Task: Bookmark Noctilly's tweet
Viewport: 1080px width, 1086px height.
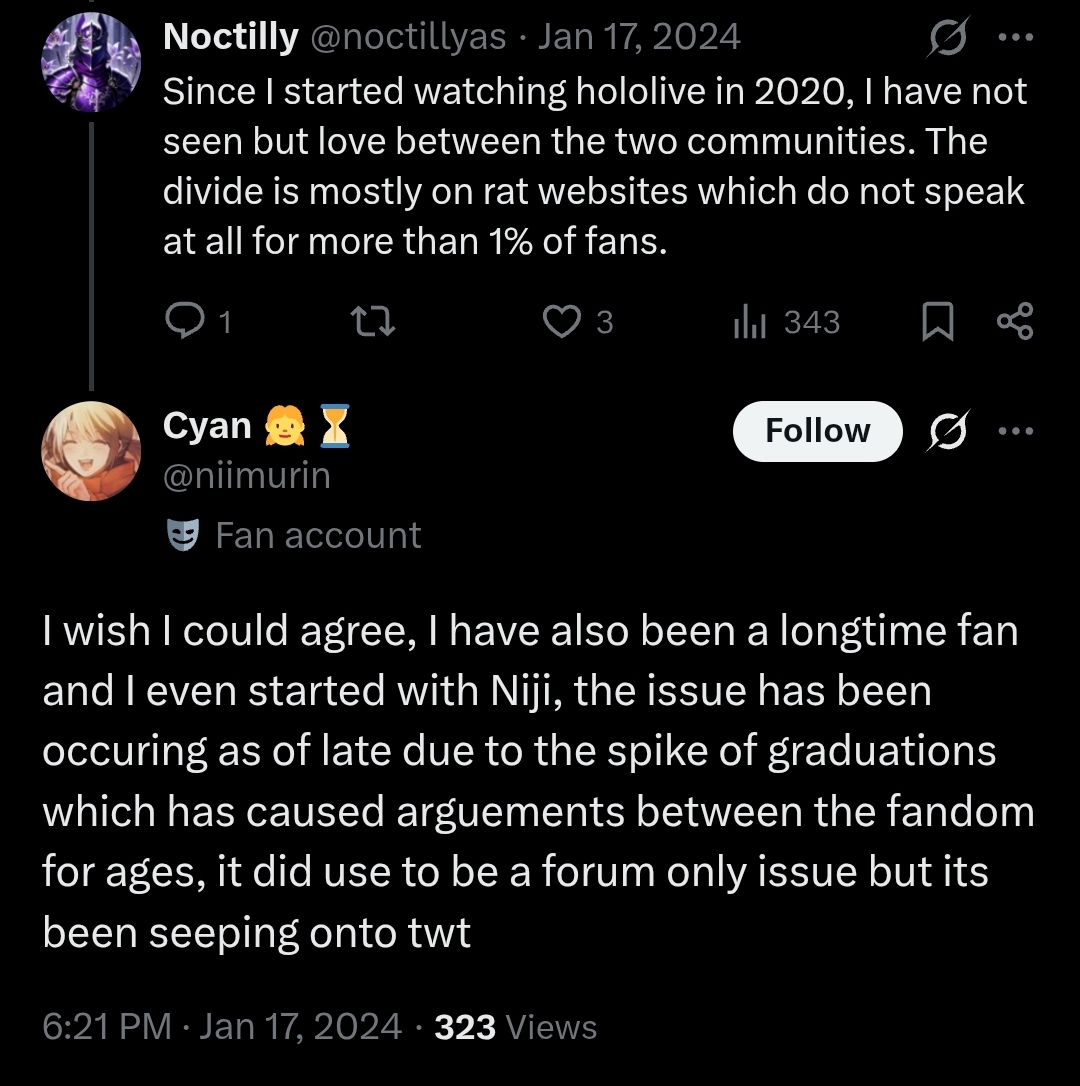Action: point(937,321)
